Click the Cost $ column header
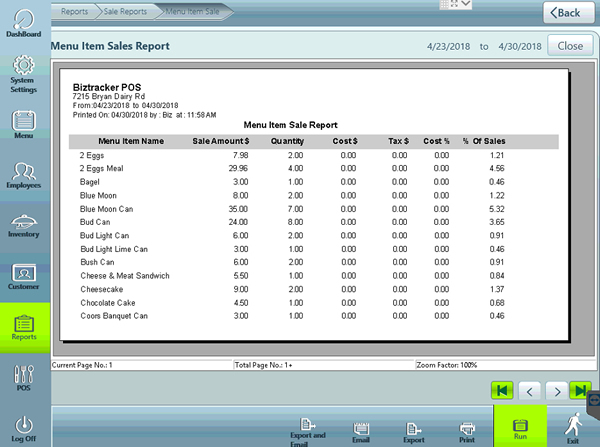This screenshot has height=447, width=600. point(345,141)
